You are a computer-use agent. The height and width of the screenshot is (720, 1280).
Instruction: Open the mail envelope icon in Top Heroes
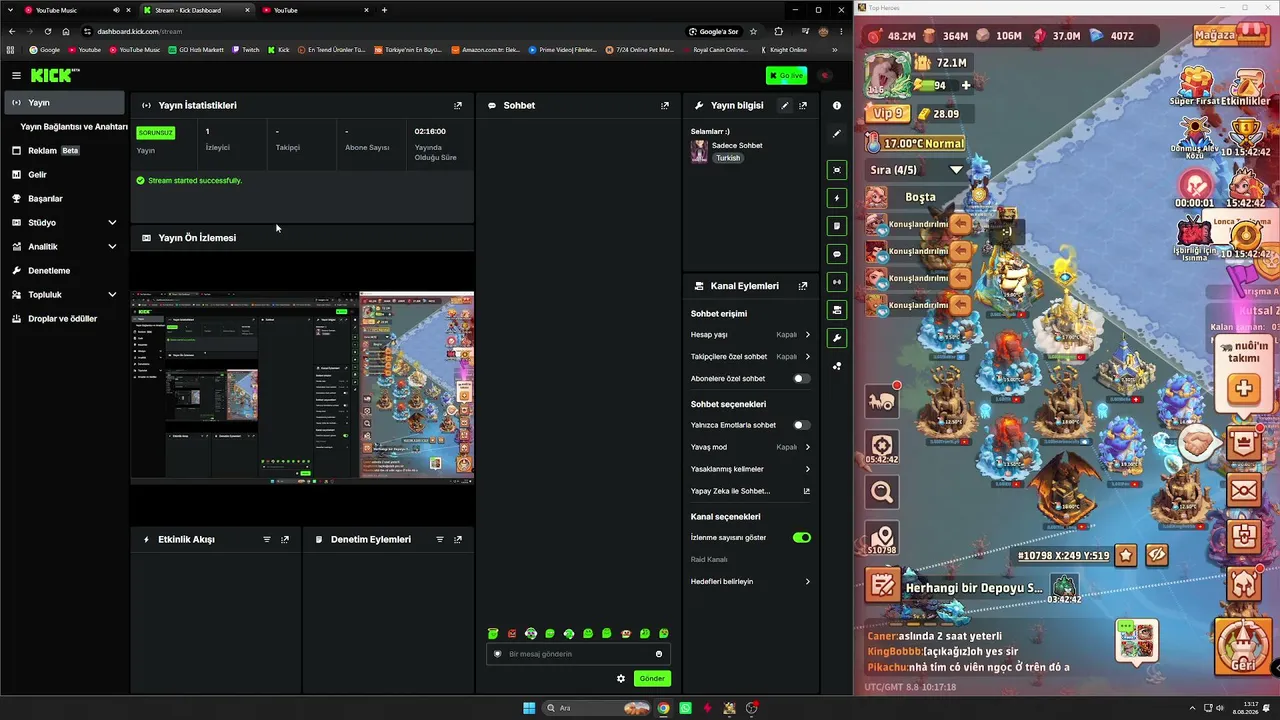pos(1244,490)
